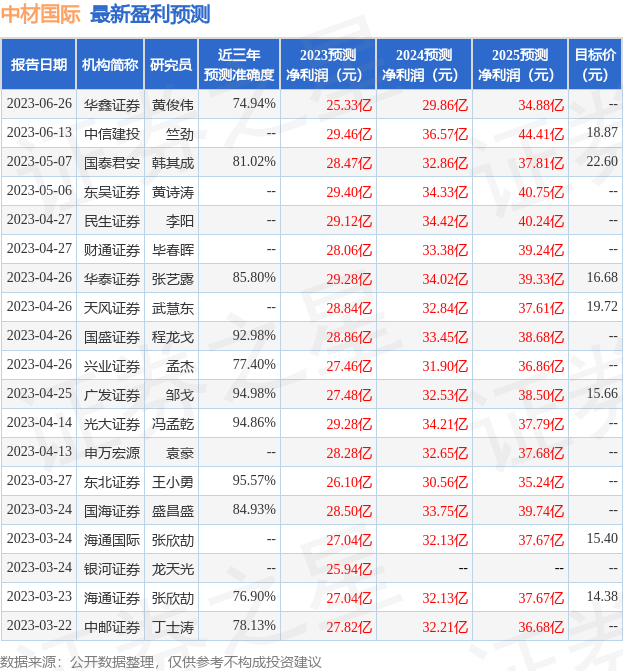Click the 民生证券 institution cell
Viewport: 623px width, 671px height.
pyautogui.click(x=112, y=221)
